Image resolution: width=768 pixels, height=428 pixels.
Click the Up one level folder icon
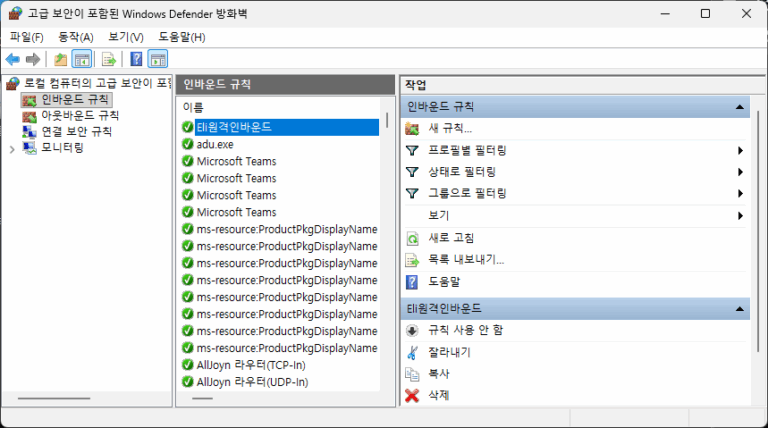61,59
